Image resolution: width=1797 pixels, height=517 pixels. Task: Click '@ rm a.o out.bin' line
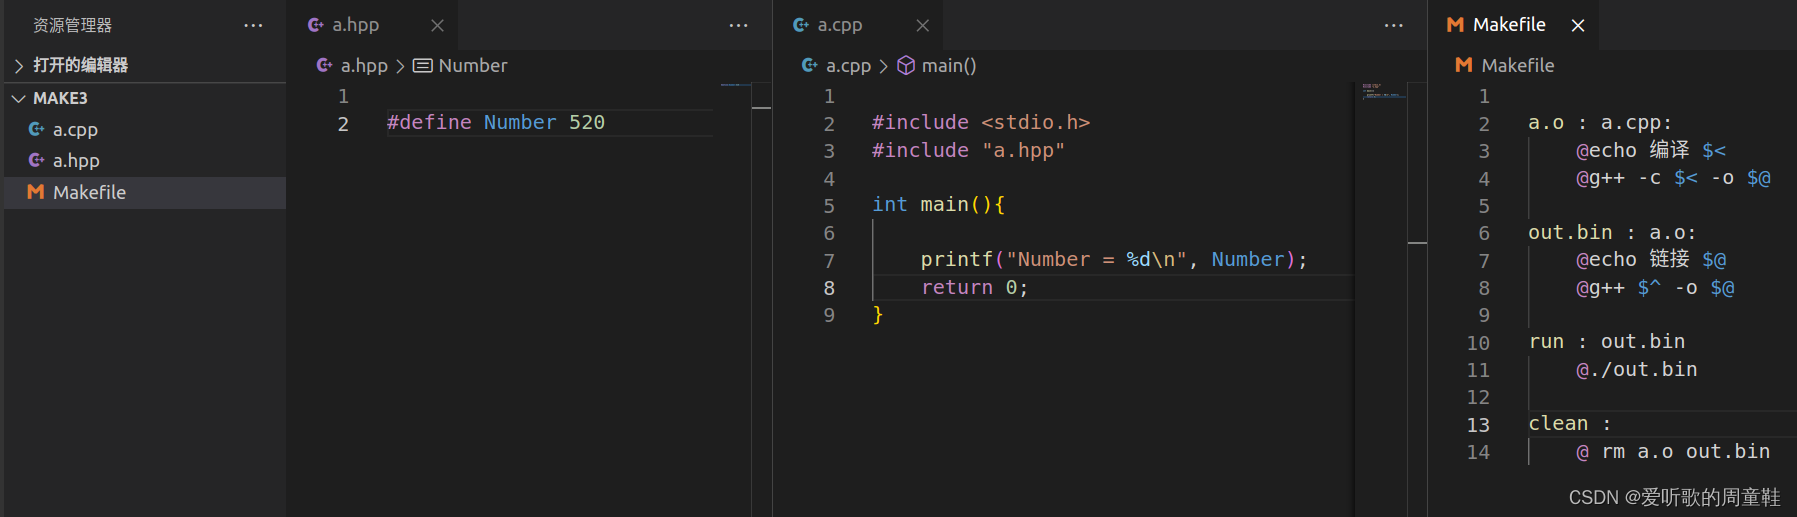(1673, 452)
